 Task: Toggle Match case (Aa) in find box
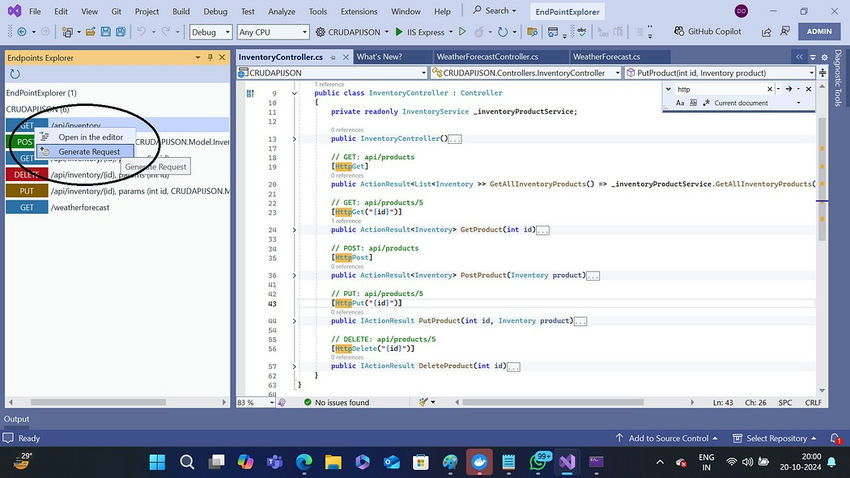pos(680,103)
